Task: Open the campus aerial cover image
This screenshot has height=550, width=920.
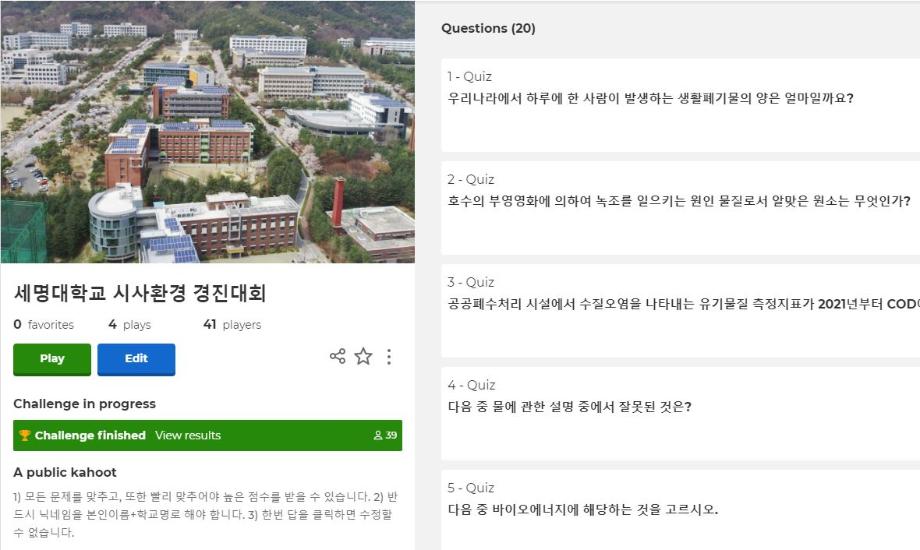Action: click(208, 131)
